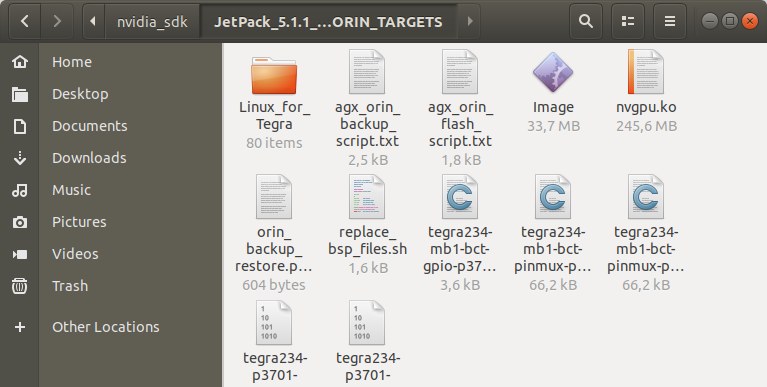
Task: Go to Videos in the sidebar
Action: (75, 254)
